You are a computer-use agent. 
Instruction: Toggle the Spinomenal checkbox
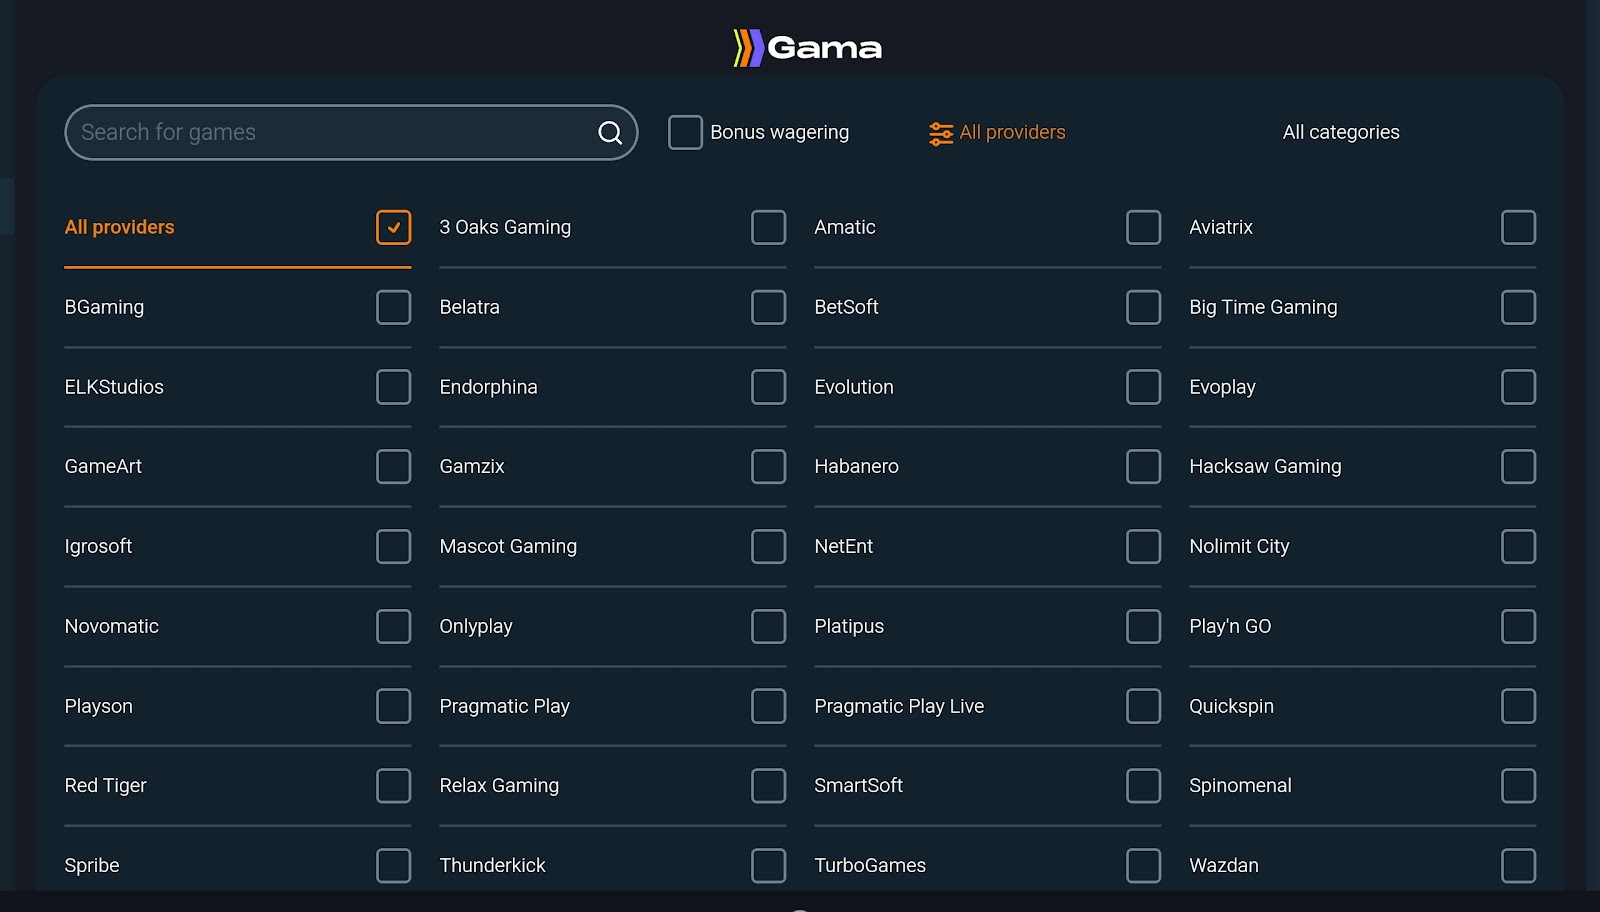[x=1519, y=786]
